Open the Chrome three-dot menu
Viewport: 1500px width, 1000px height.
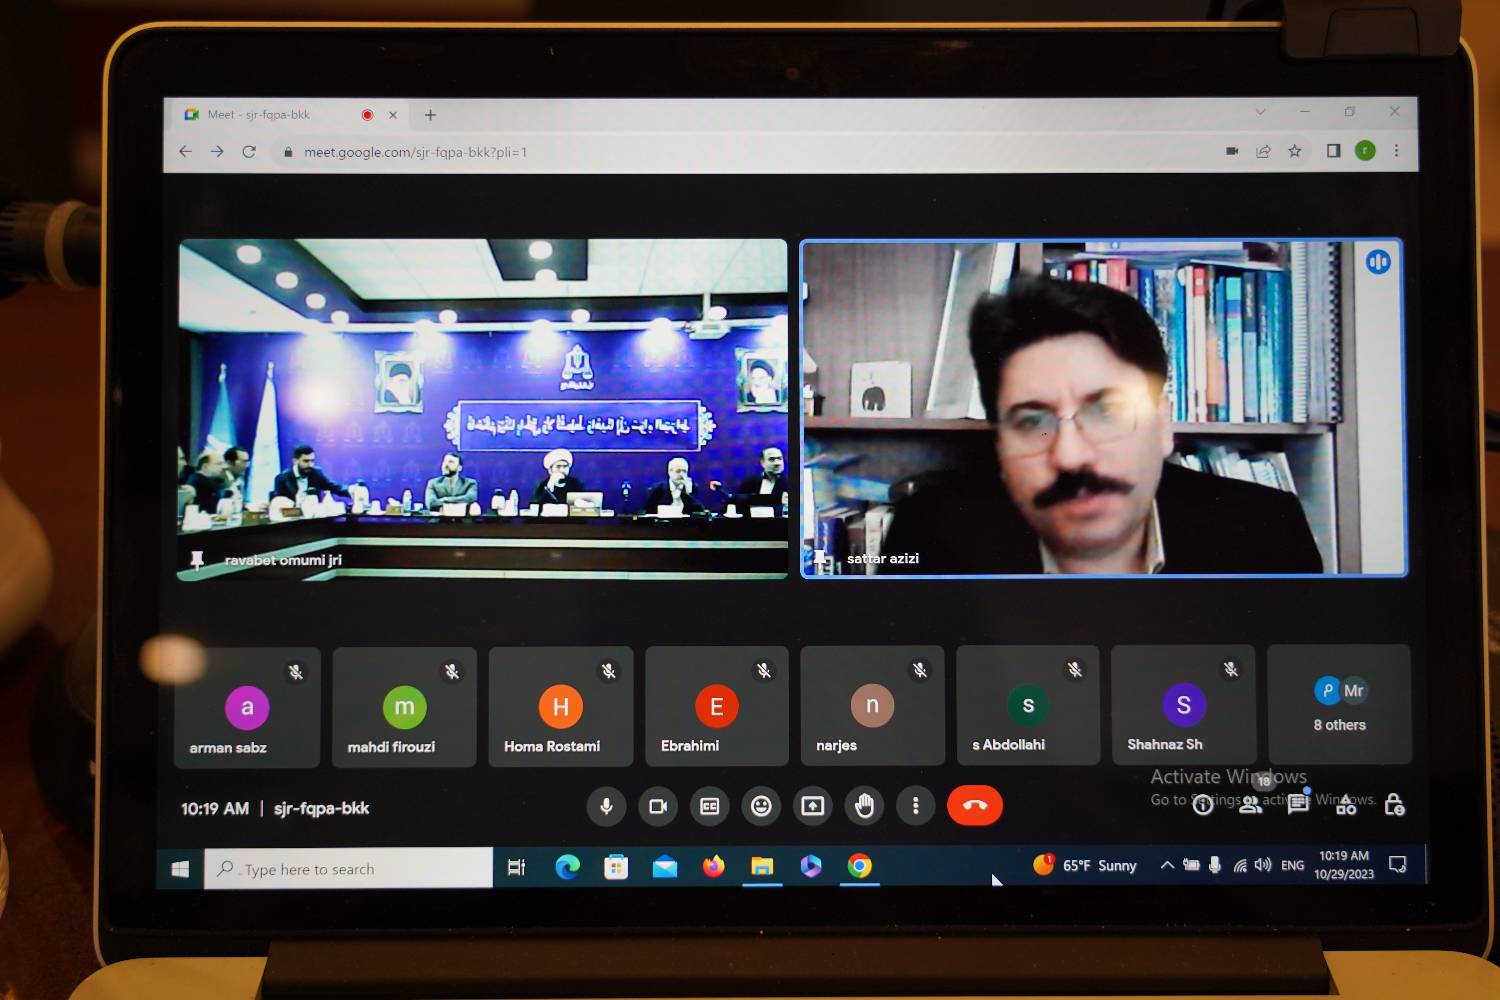coord(1396,151)
